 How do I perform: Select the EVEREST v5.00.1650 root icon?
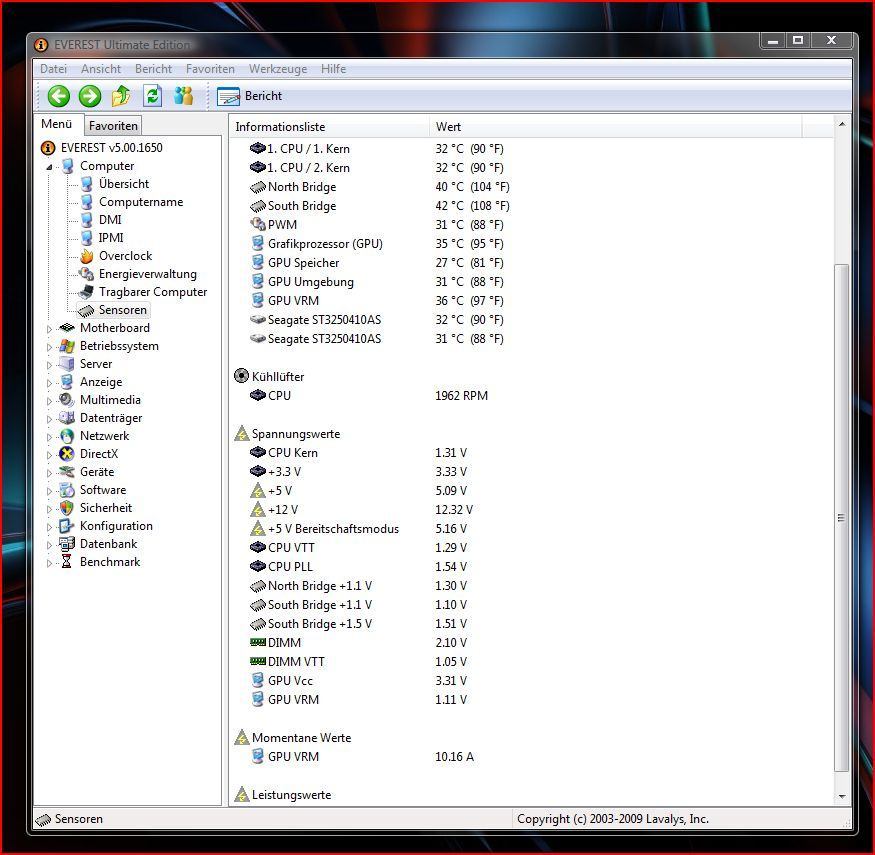(x=48, y=148)
